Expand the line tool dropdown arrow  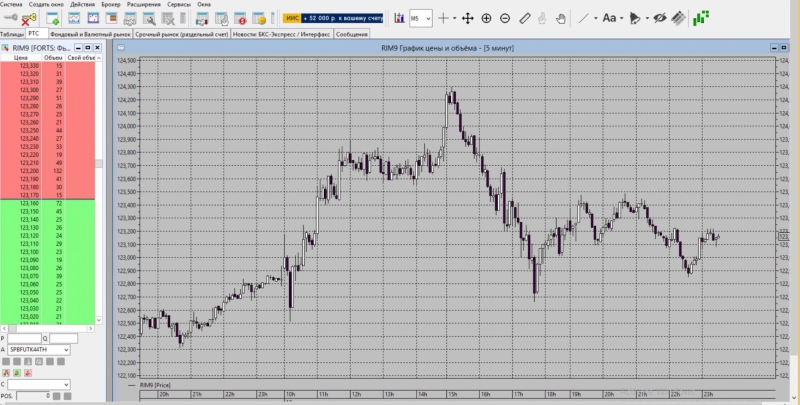click(595, 18)
